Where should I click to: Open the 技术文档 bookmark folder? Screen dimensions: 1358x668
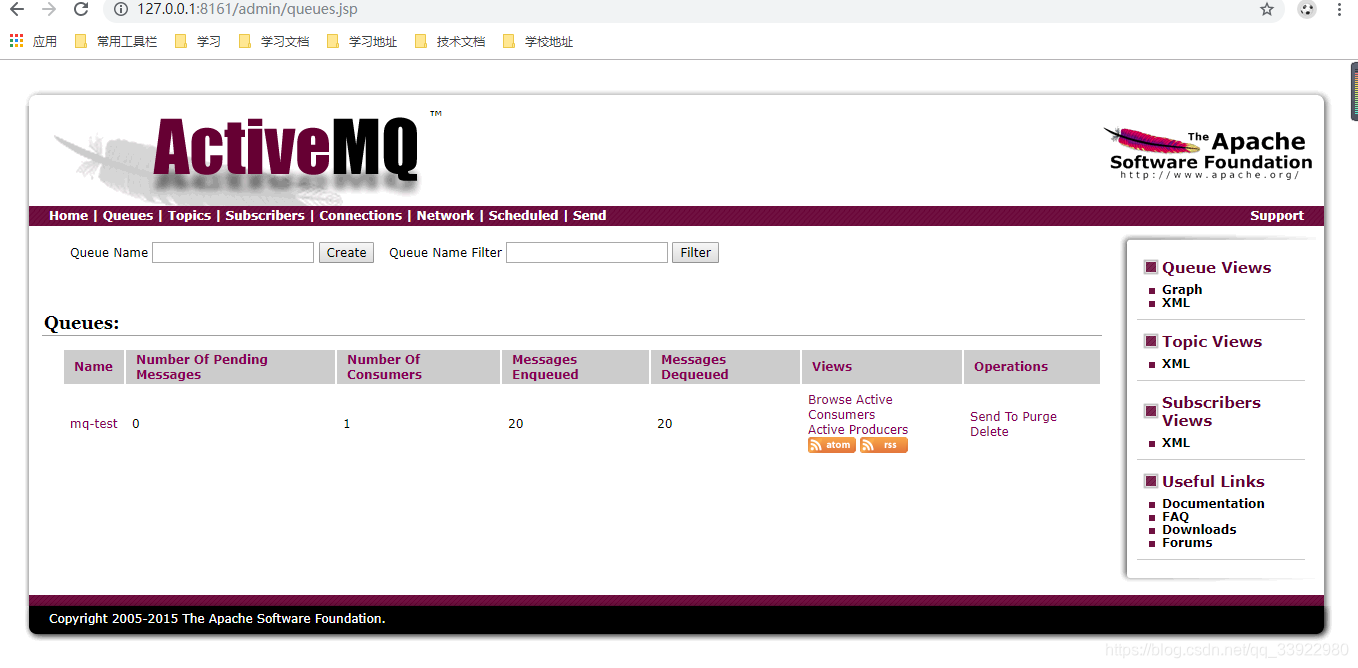(450, 42)
